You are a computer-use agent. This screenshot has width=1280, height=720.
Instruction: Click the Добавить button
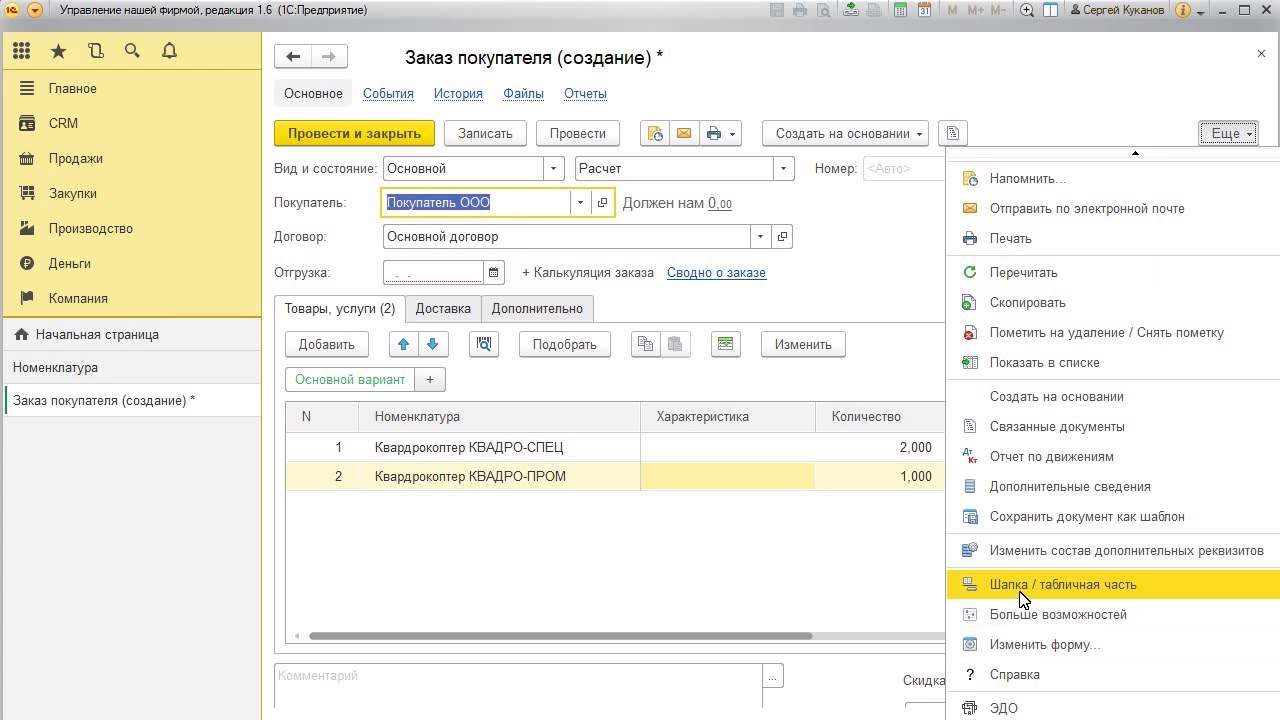coord(326,344)
